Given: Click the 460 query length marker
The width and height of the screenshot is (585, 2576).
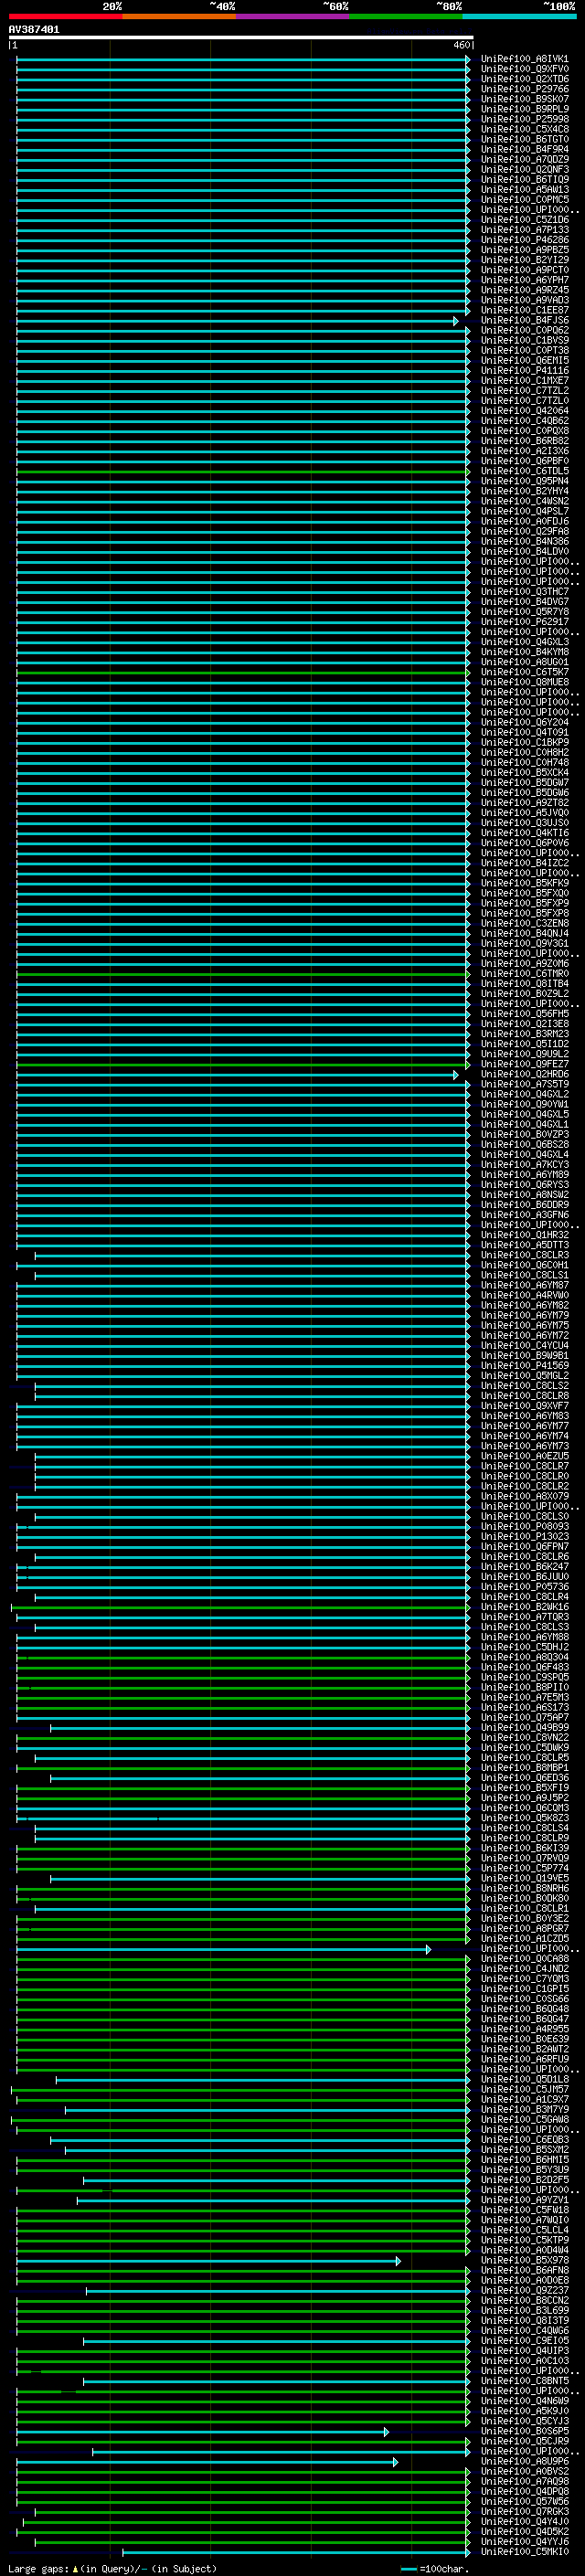Looking at the screenshot, I should pyautogui.click(x=461, y=45).
